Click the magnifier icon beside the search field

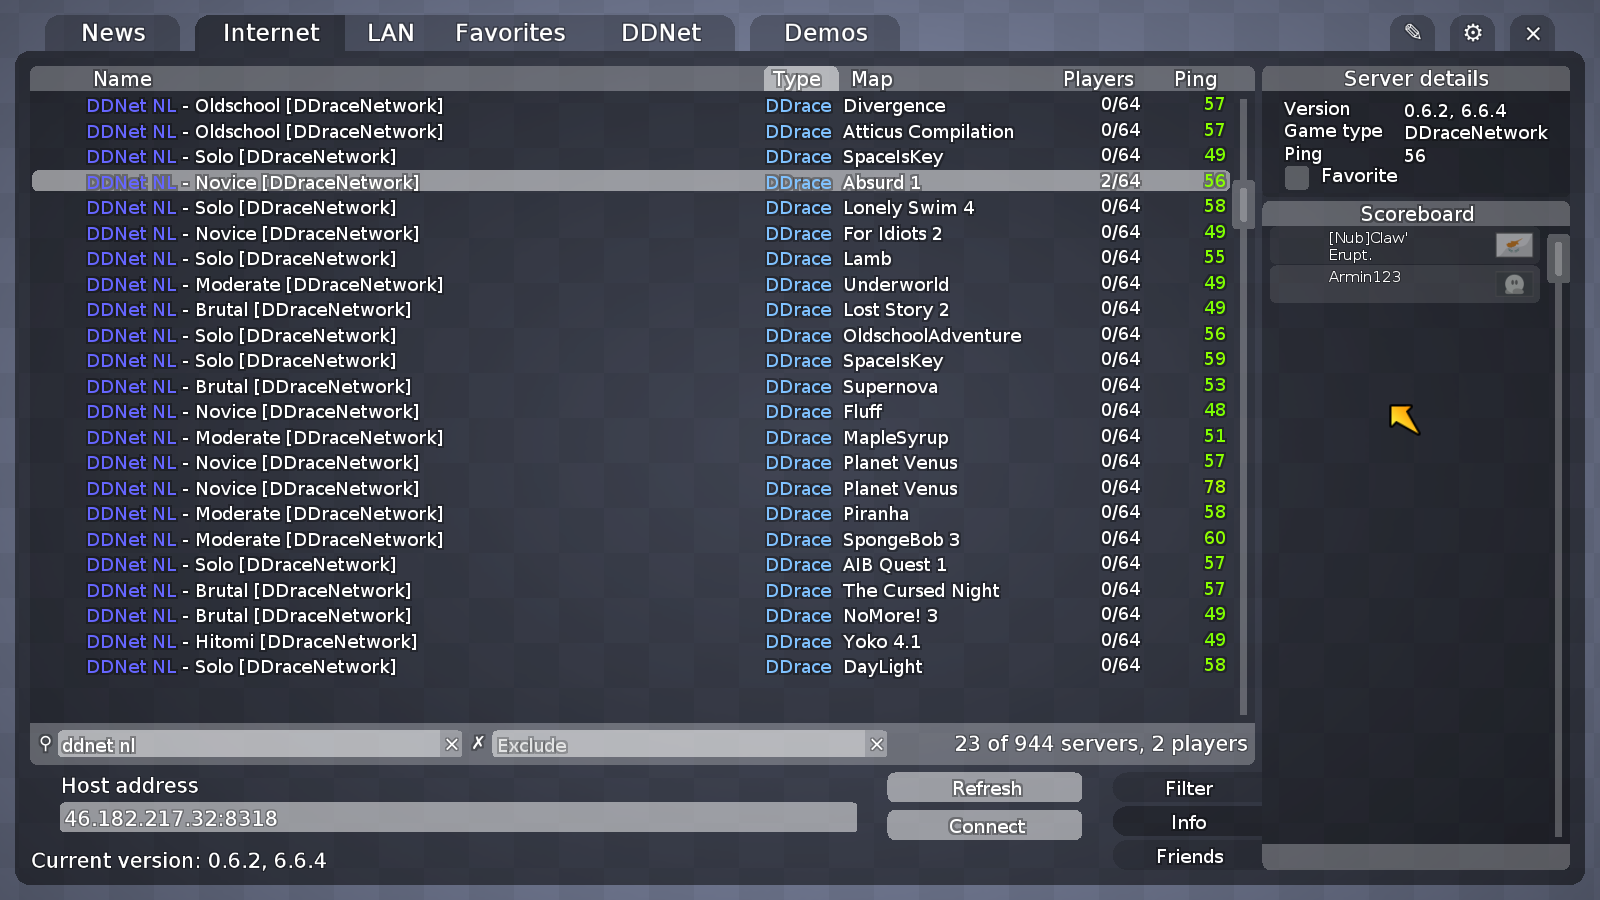click(45, 744)
